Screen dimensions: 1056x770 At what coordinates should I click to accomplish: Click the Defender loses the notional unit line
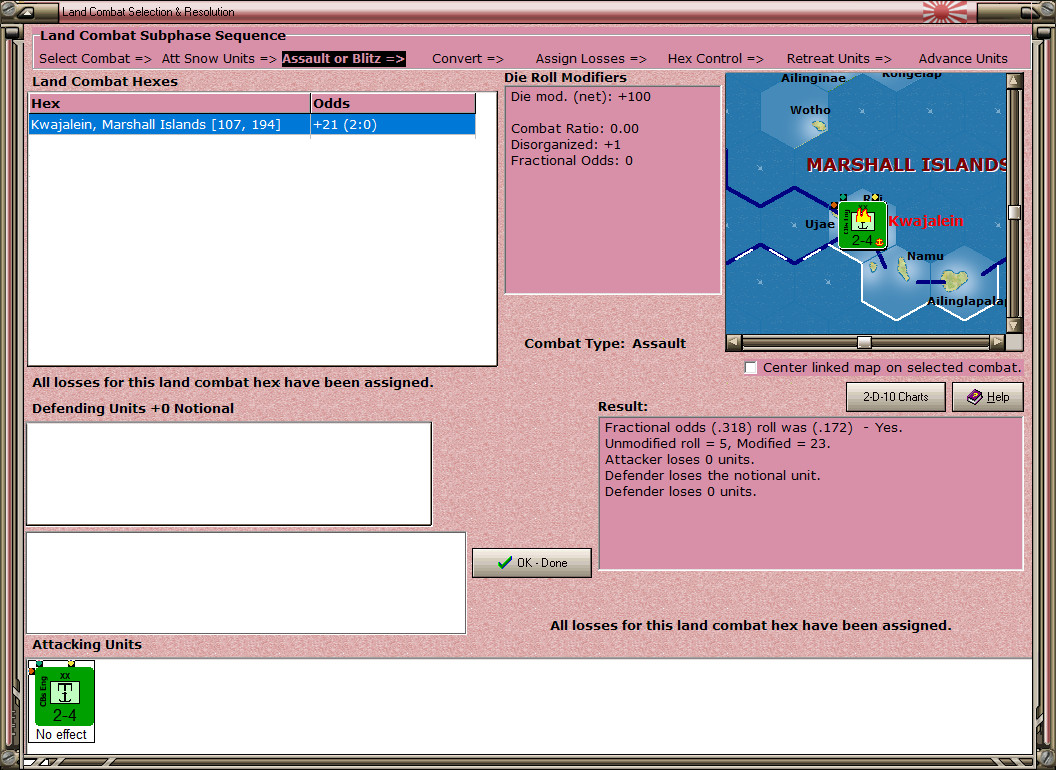[712, 476]
